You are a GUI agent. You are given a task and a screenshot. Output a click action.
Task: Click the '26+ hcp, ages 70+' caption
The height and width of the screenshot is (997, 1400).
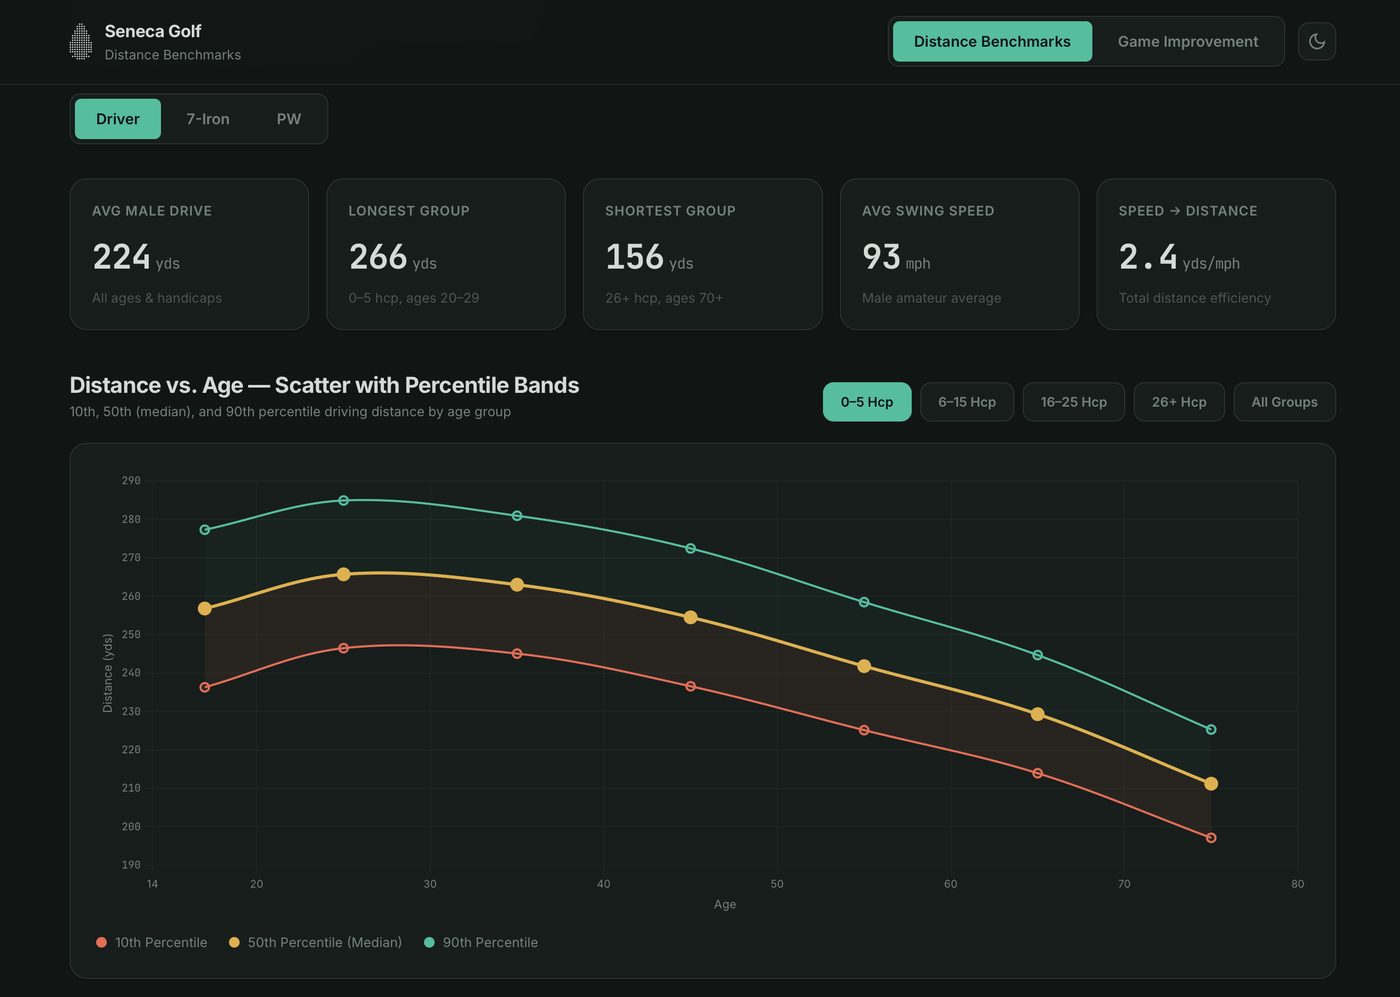664,298
